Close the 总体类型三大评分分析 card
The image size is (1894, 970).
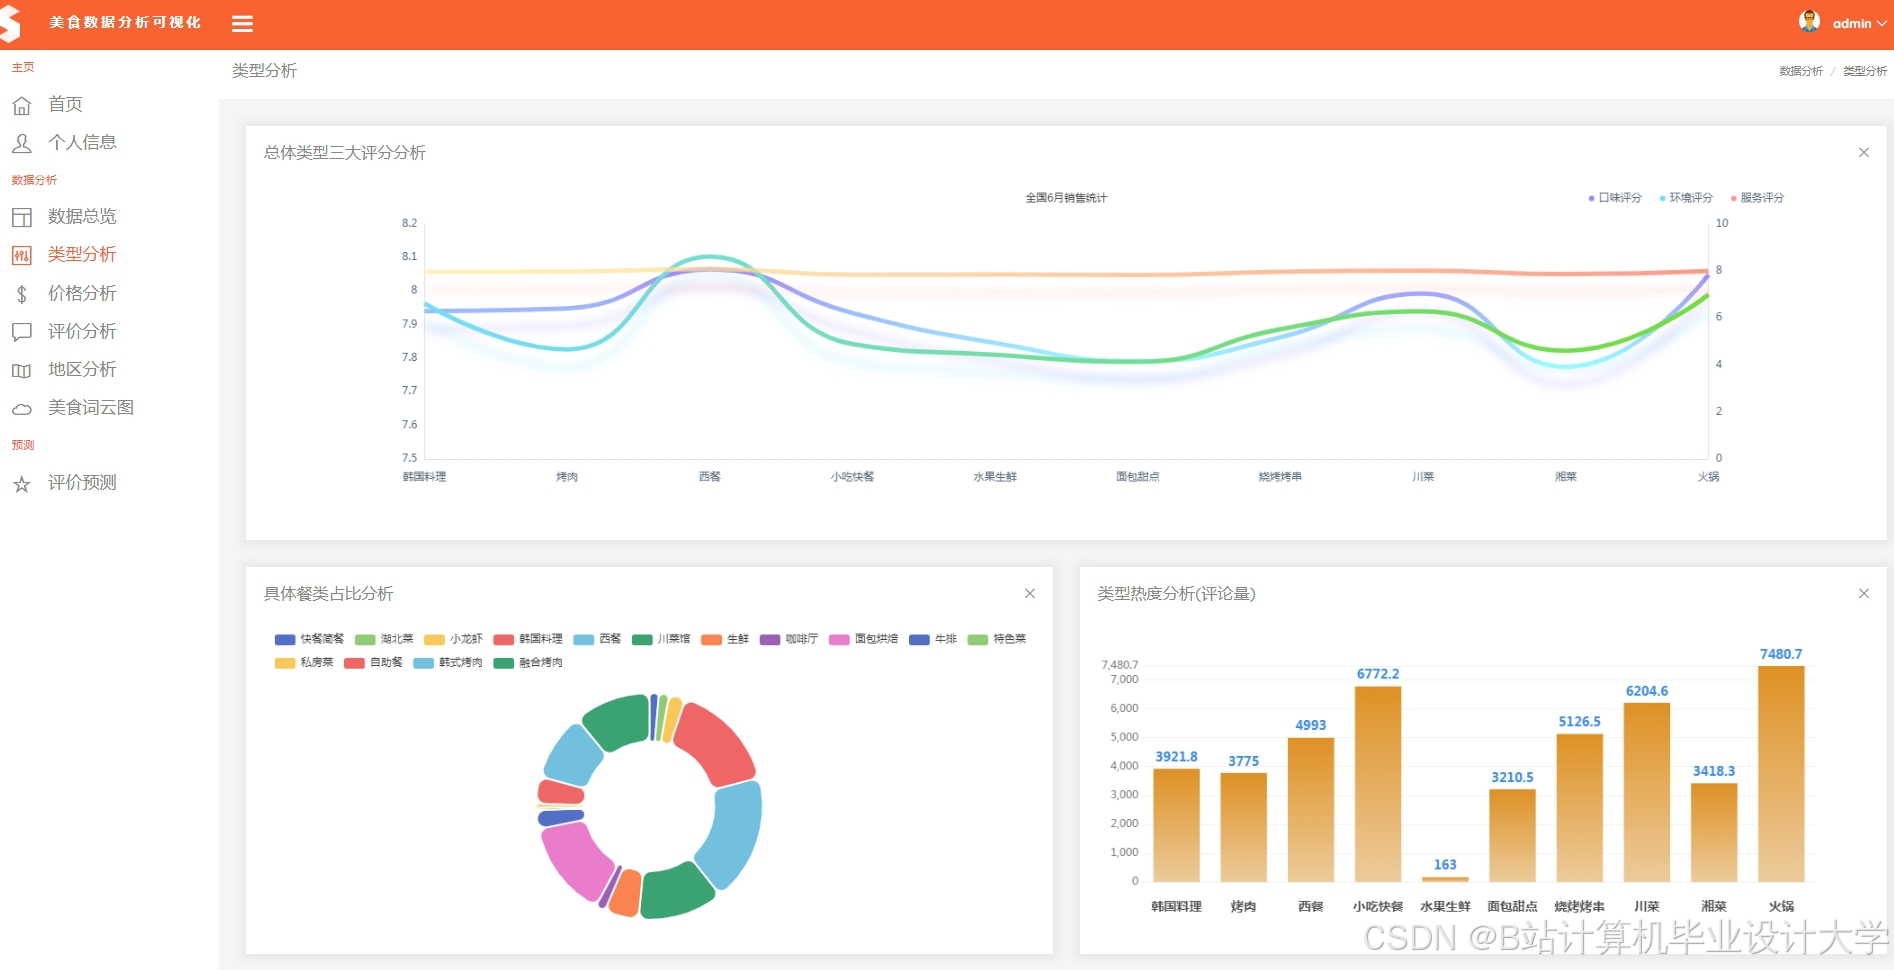(1863, 152)
